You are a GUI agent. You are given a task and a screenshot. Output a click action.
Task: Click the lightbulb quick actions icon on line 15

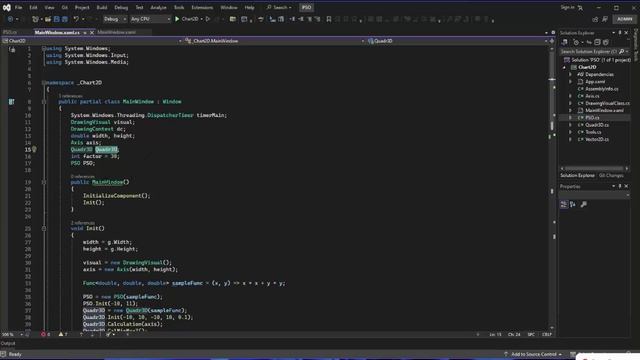[x=34, y=149]
